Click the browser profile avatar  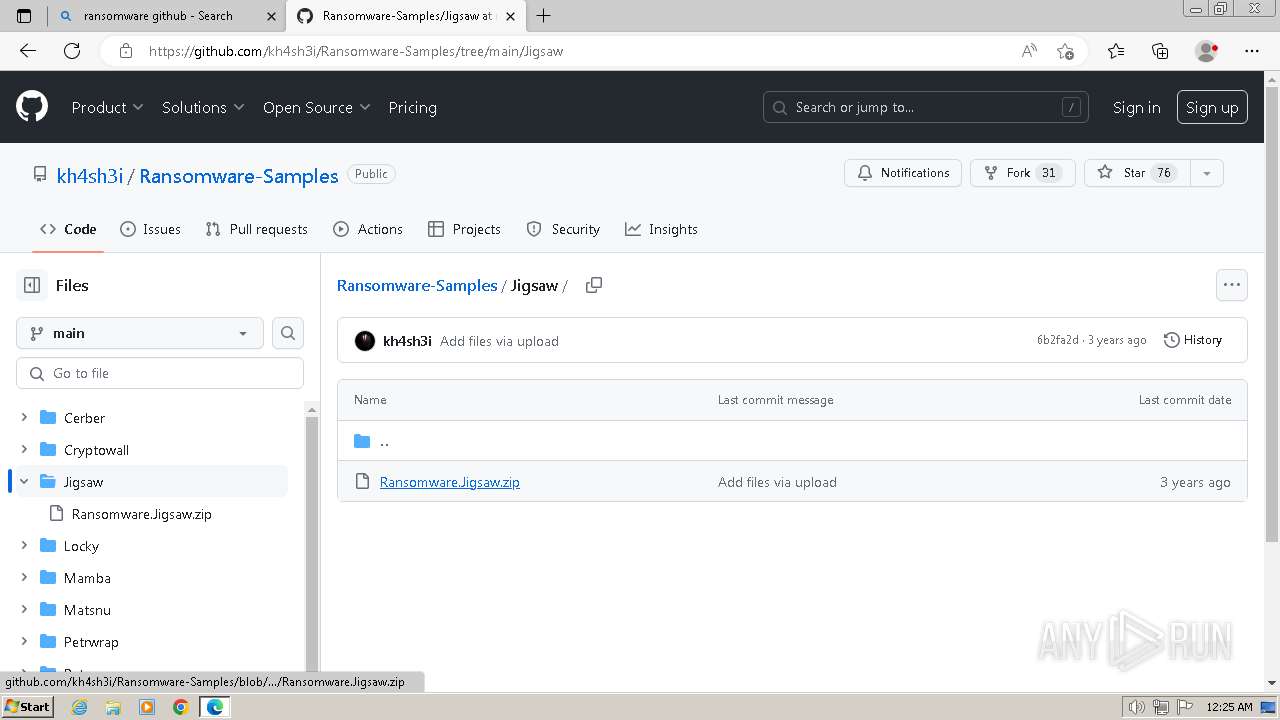(x=1206, y=51)
